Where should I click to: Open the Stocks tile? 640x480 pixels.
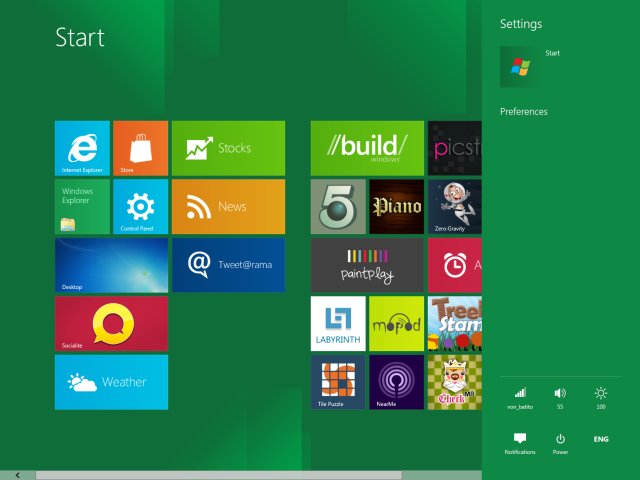228,148
